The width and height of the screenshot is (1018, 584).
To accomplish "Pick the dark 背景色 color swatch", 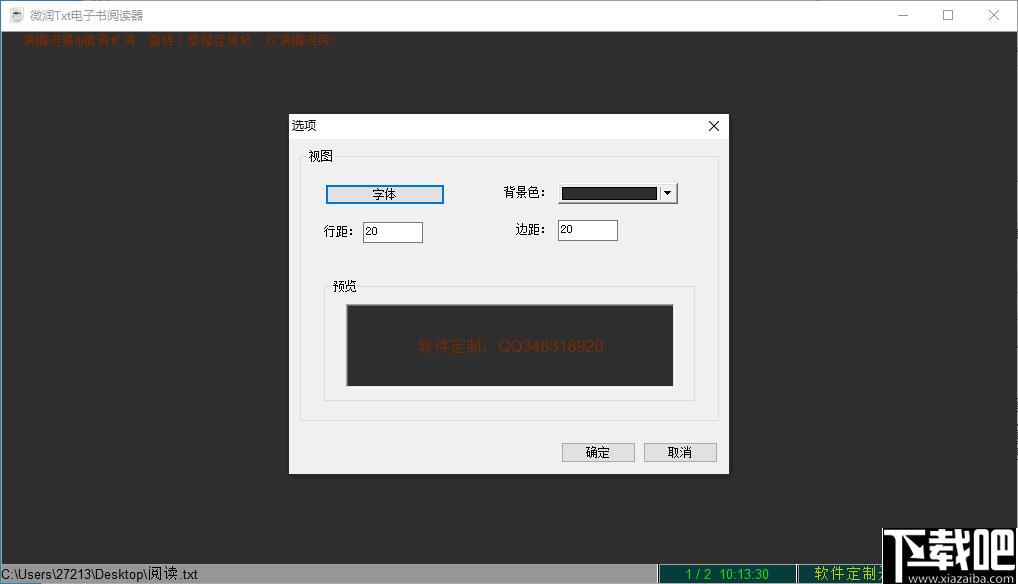I will (x=609, y=193).
